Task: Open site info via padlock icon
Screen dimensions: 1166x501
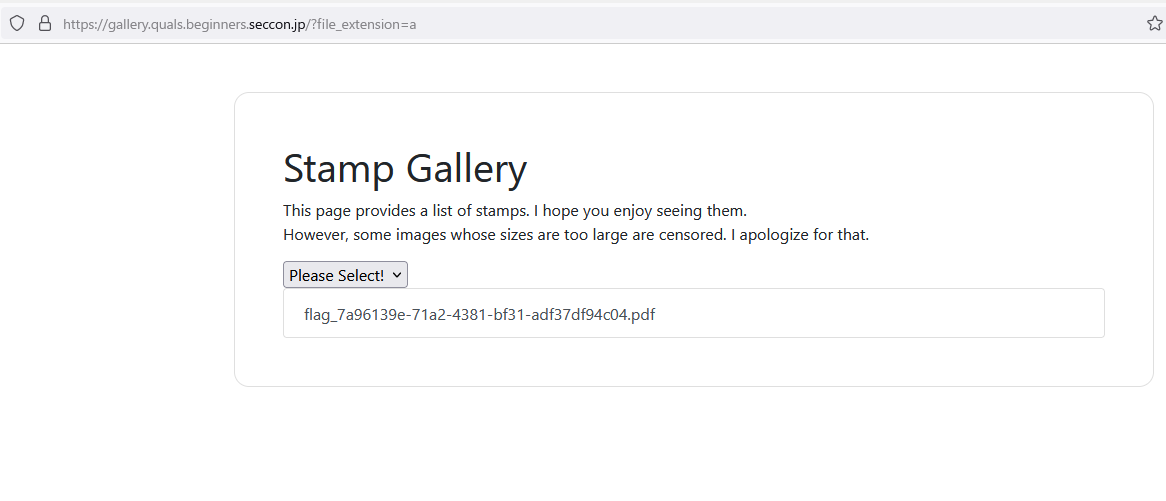Action: [x=44, y=24]
